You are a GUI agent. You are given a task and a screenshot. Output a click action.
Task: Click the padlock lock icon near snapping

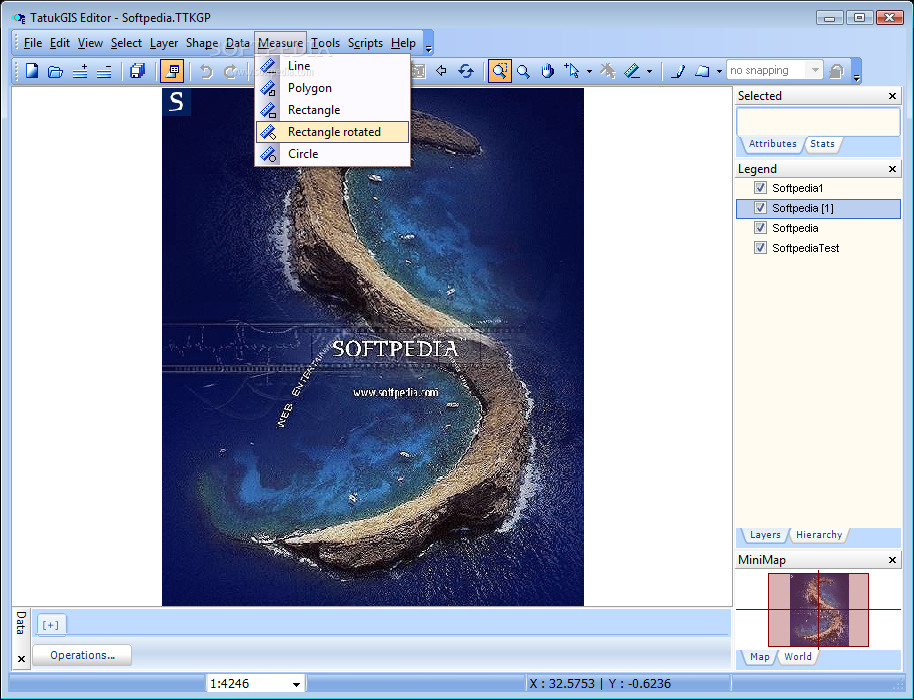click(x=836, y=71)
